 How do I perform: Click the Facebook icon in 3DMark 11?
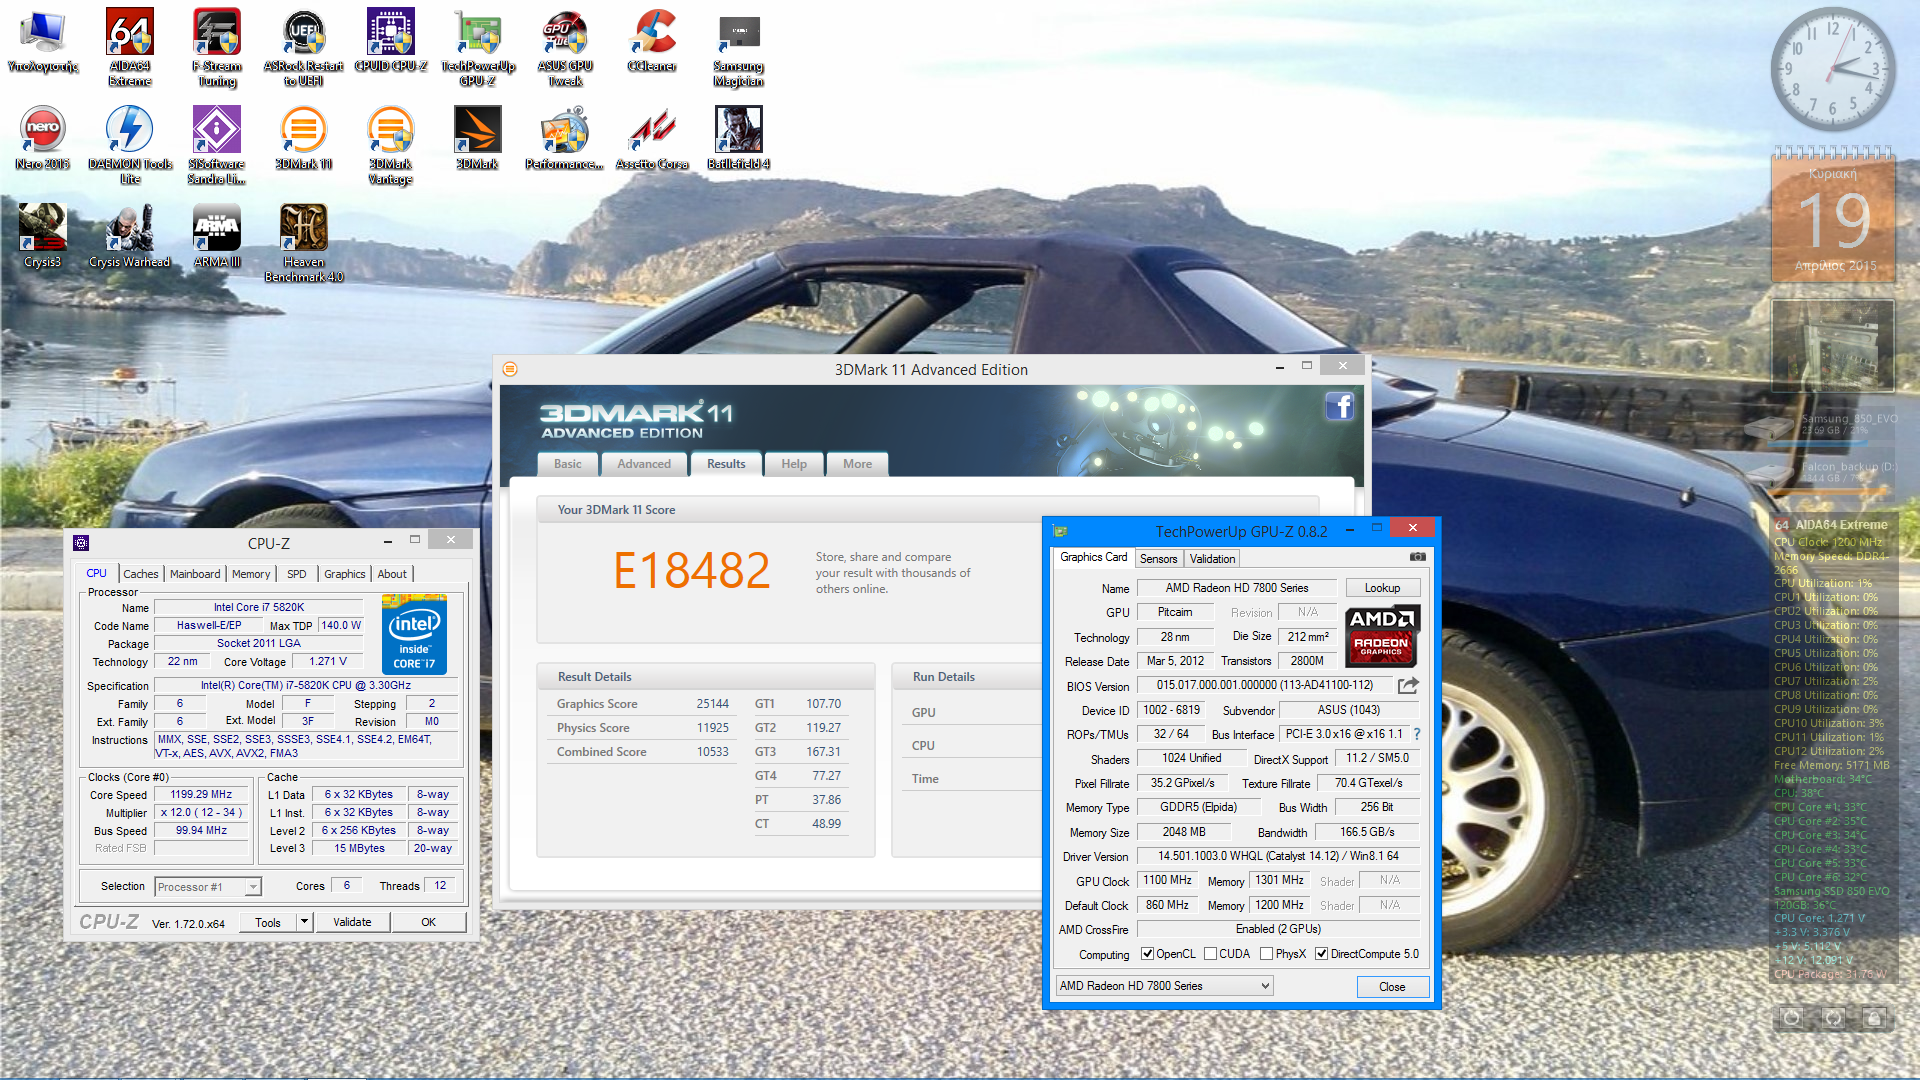(1340, 406)
